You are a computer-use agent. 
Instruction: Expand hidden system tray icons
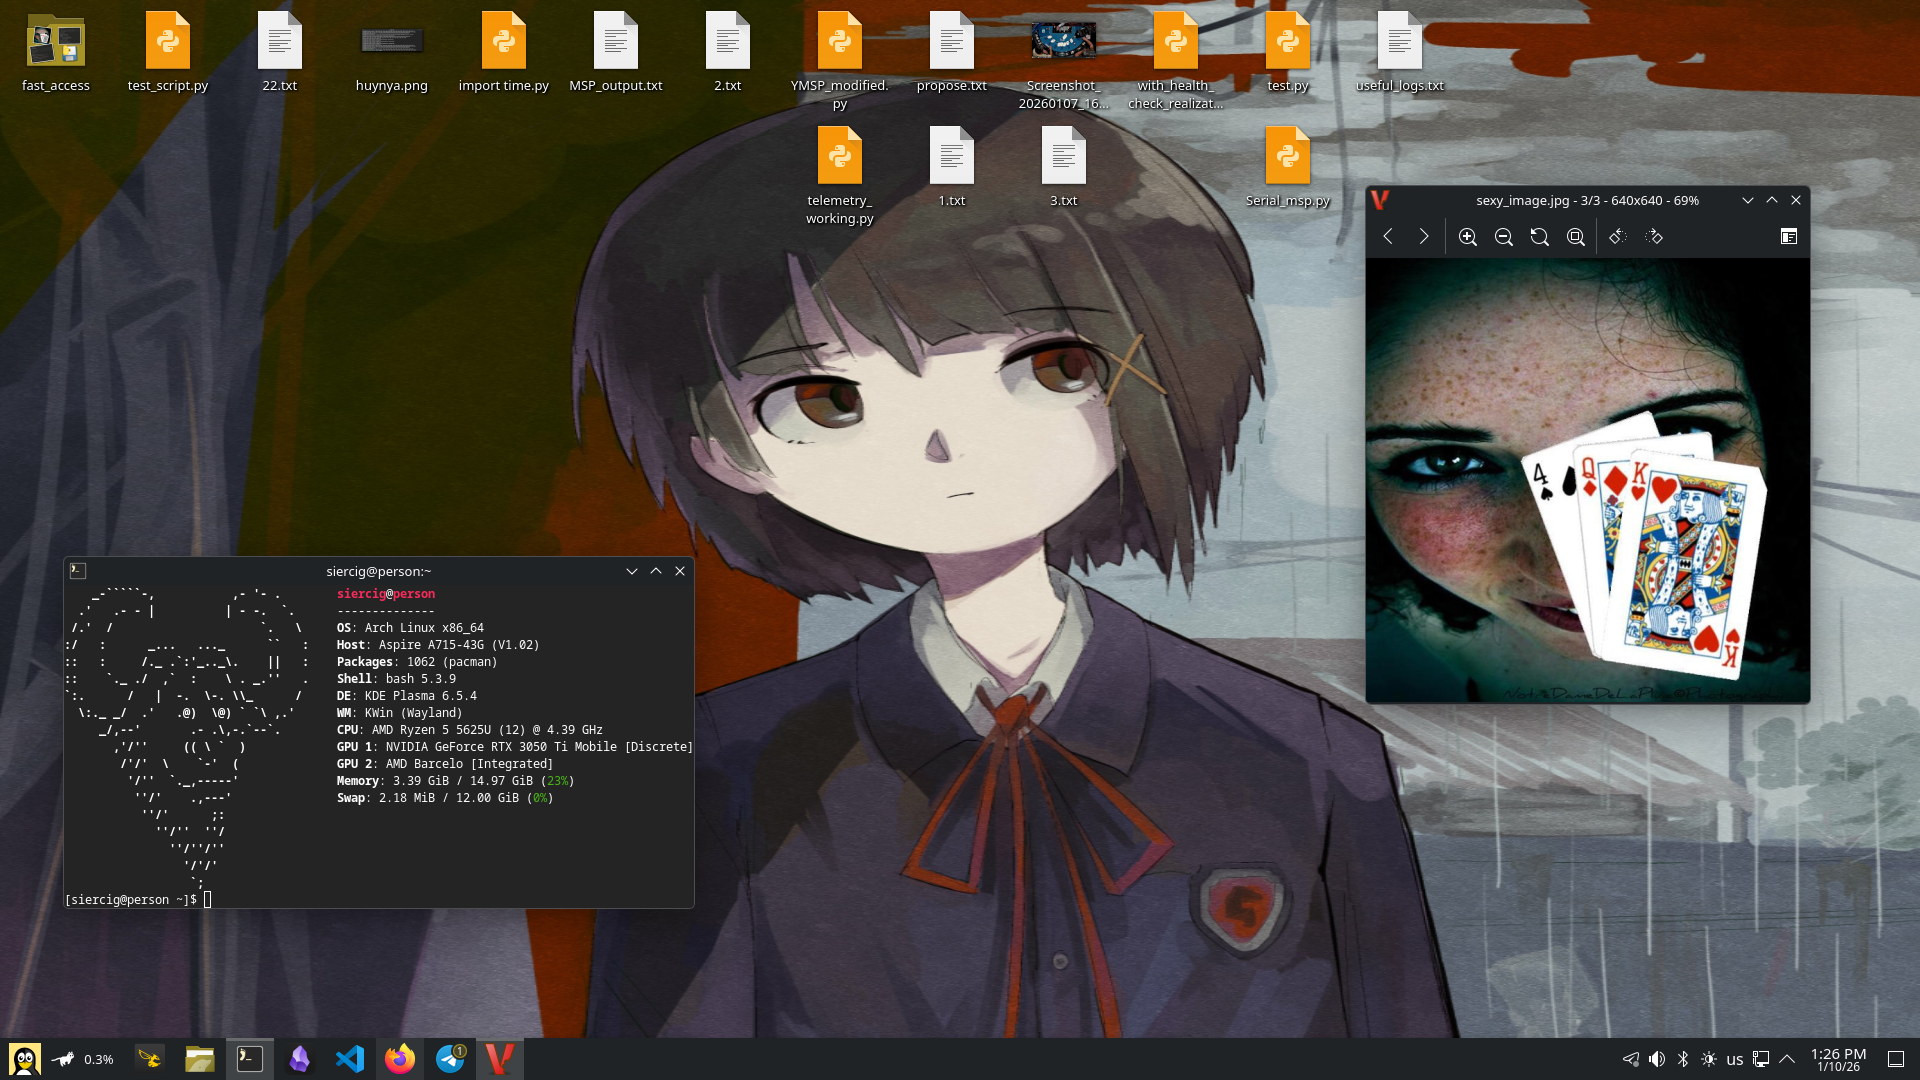coord(1787,1059)
